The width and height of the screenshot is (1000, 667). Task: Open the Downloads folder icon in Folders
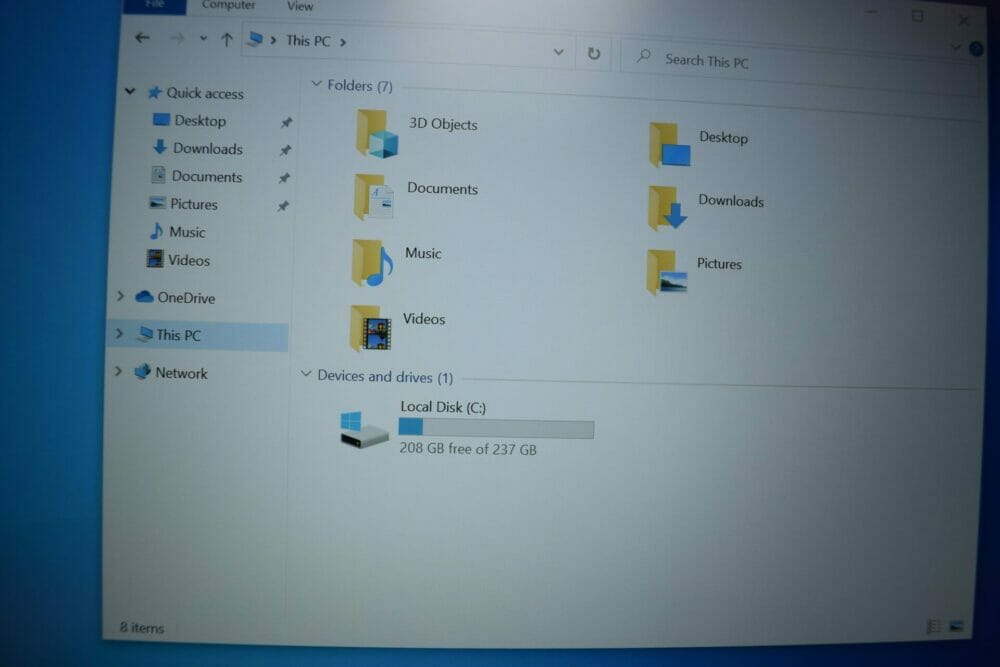668,208
